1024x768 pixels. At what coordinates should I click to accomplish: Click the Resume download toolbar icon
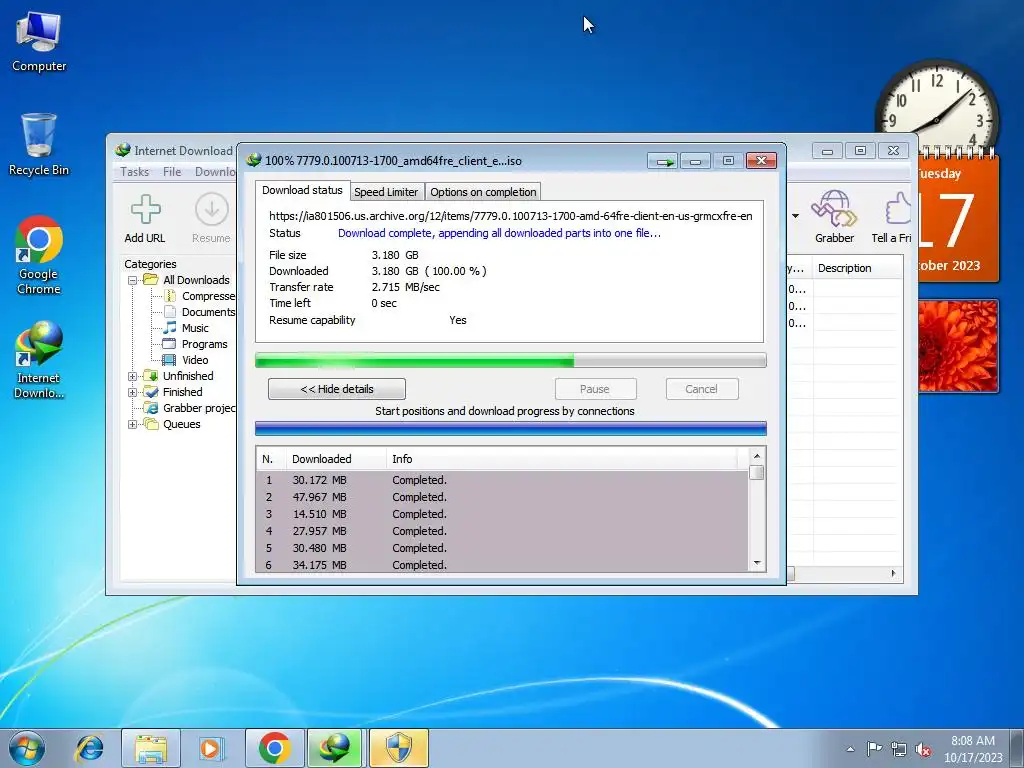212,210
